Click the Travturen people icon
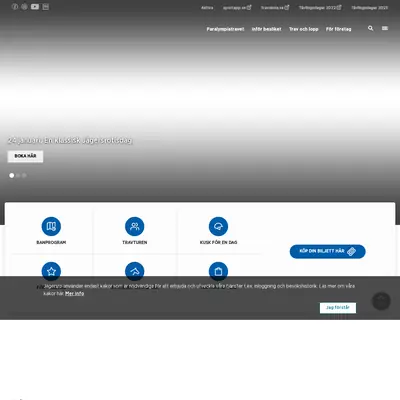This screenshot has width=400, height=400. (135, 226)
